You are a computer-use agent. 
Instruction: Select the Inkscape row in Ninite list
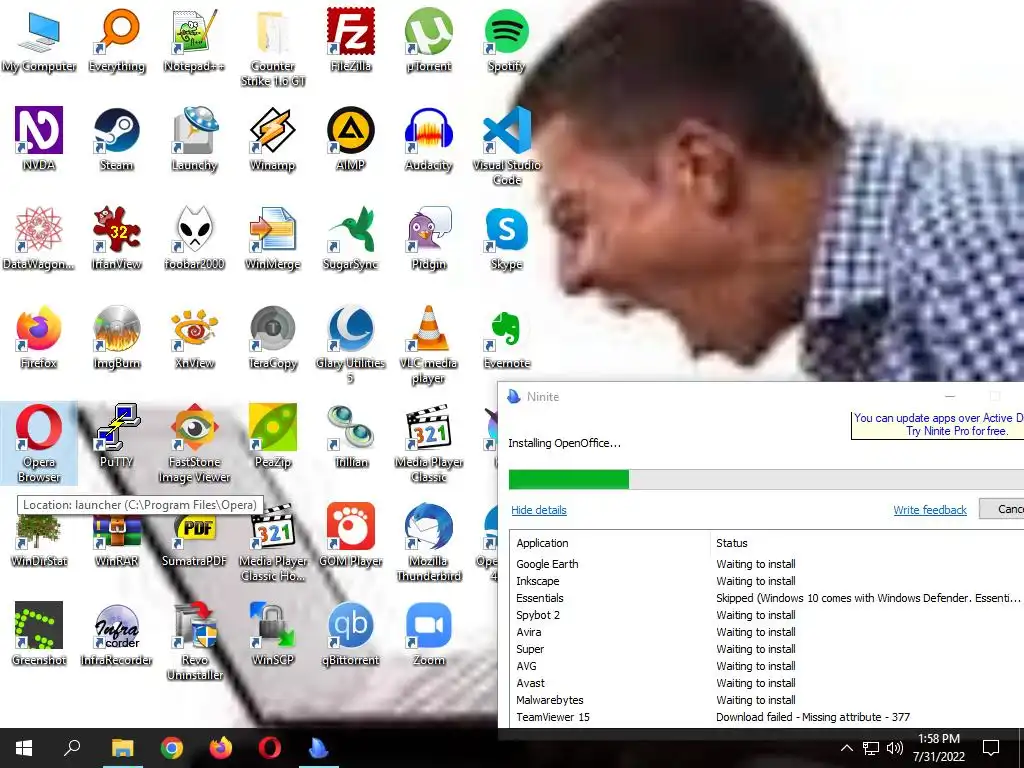[x=767, y=581]
